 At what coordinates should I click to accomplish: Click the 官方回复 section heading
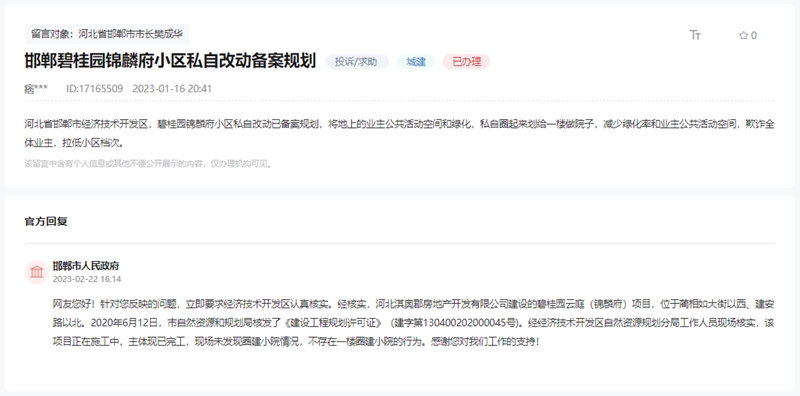[x=46, y=221]
